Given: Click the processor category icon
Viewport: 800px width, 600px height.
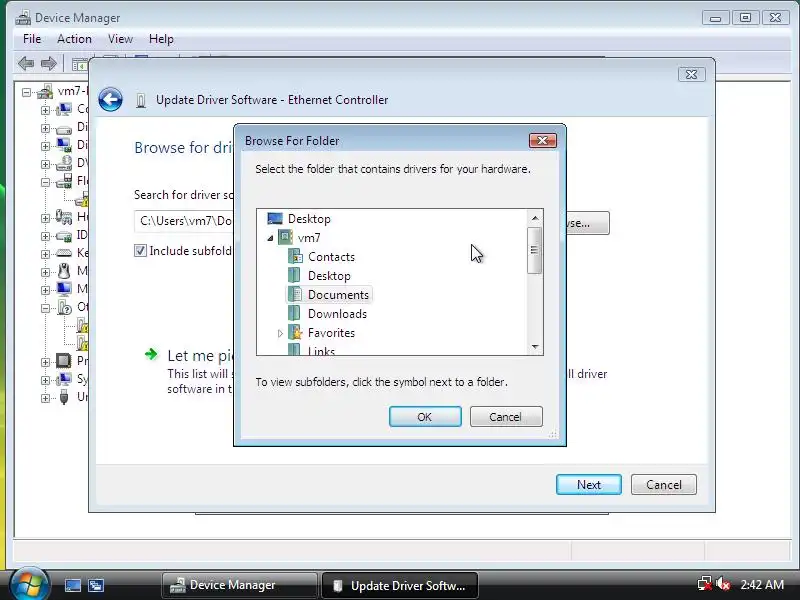Looking at the screenshot, I should (64, 361).
